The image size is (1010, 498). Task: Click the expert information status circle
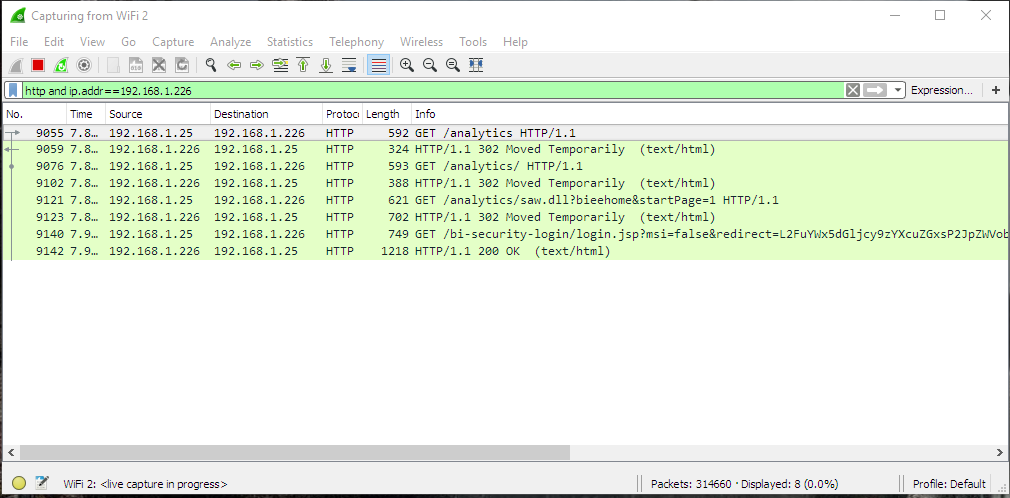pos(19,483)
